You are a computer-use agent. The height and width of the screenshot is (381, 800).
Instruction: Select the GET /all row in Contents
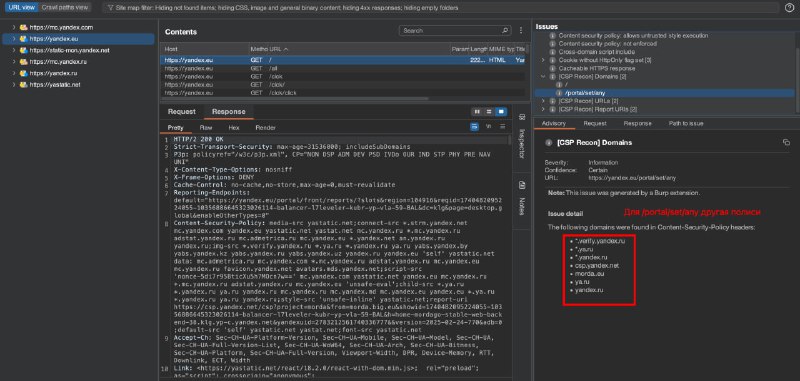tap(343, 68)
